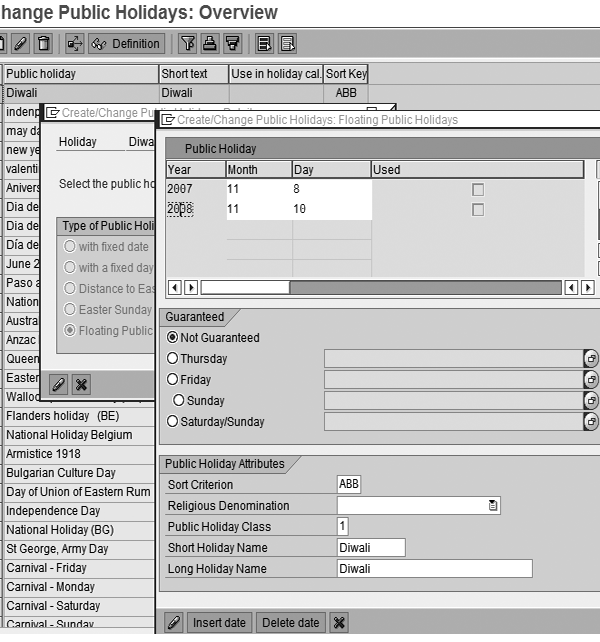Select the Saturday/Sunday radio option
This screenshot has height=642, width=600.
173,422
